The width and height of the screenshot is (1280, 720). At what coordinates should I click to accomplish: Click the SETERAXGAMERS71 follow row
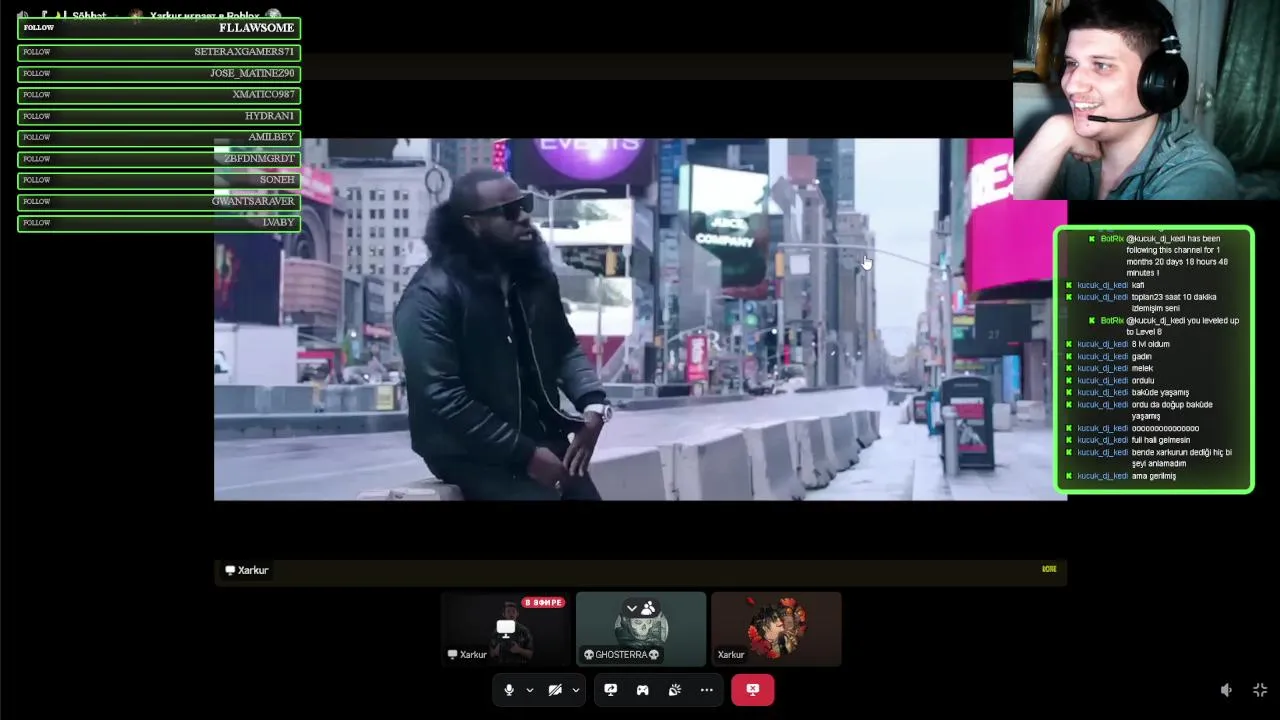159,52
